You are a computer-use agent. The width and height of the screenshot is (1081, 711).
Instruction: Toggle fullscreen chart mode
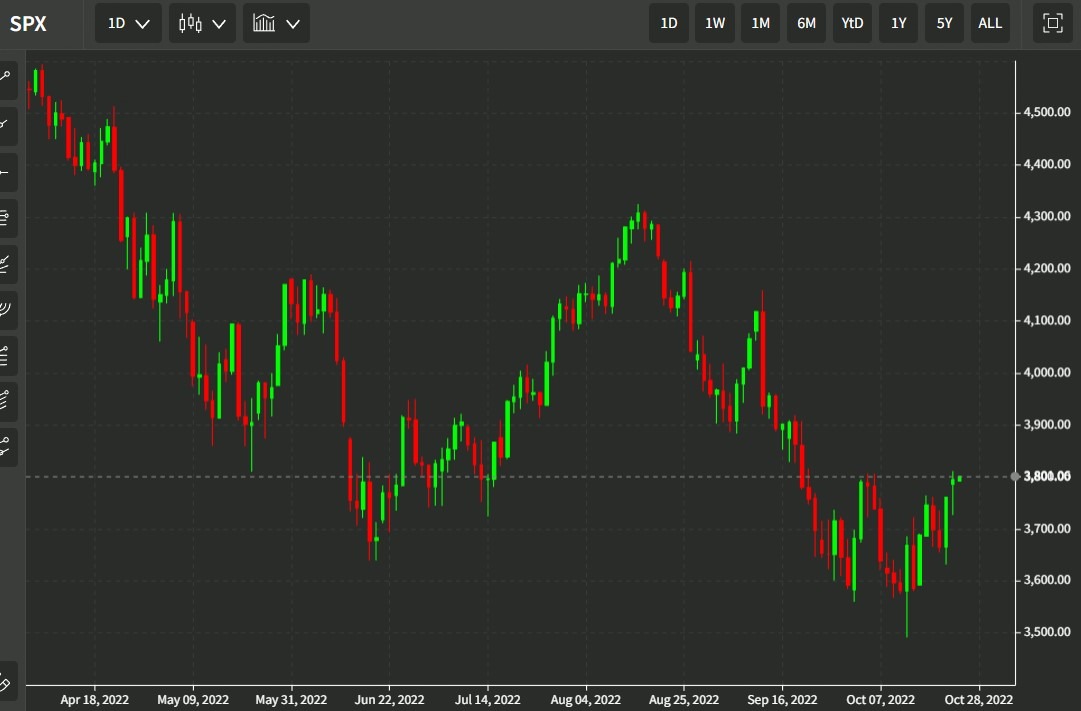click(x=1053, y=23)
